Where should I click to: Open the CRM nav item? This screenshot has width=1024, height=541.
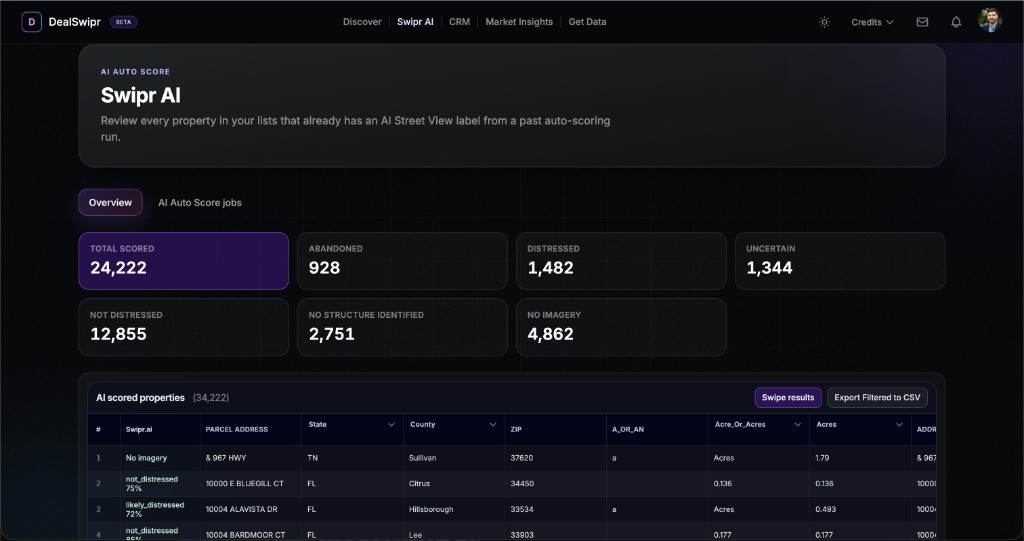point(459,22)
